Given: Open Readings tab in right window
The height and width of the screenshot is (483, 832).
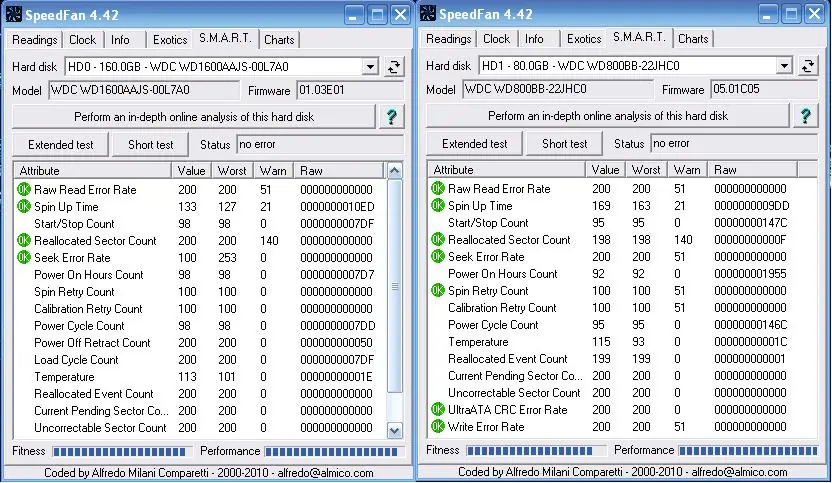Looking at the screenshot, I should (448, 39).
